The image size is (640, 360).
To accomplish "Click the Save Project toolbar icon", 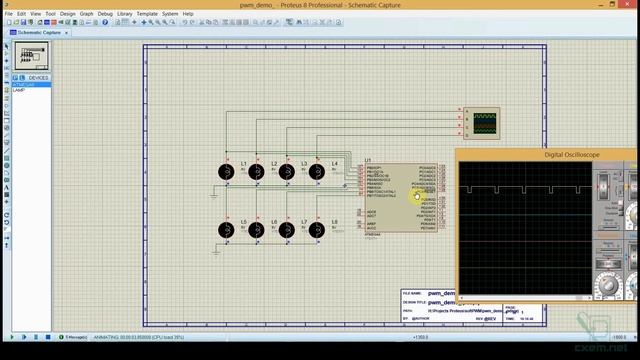I will 23,22.
